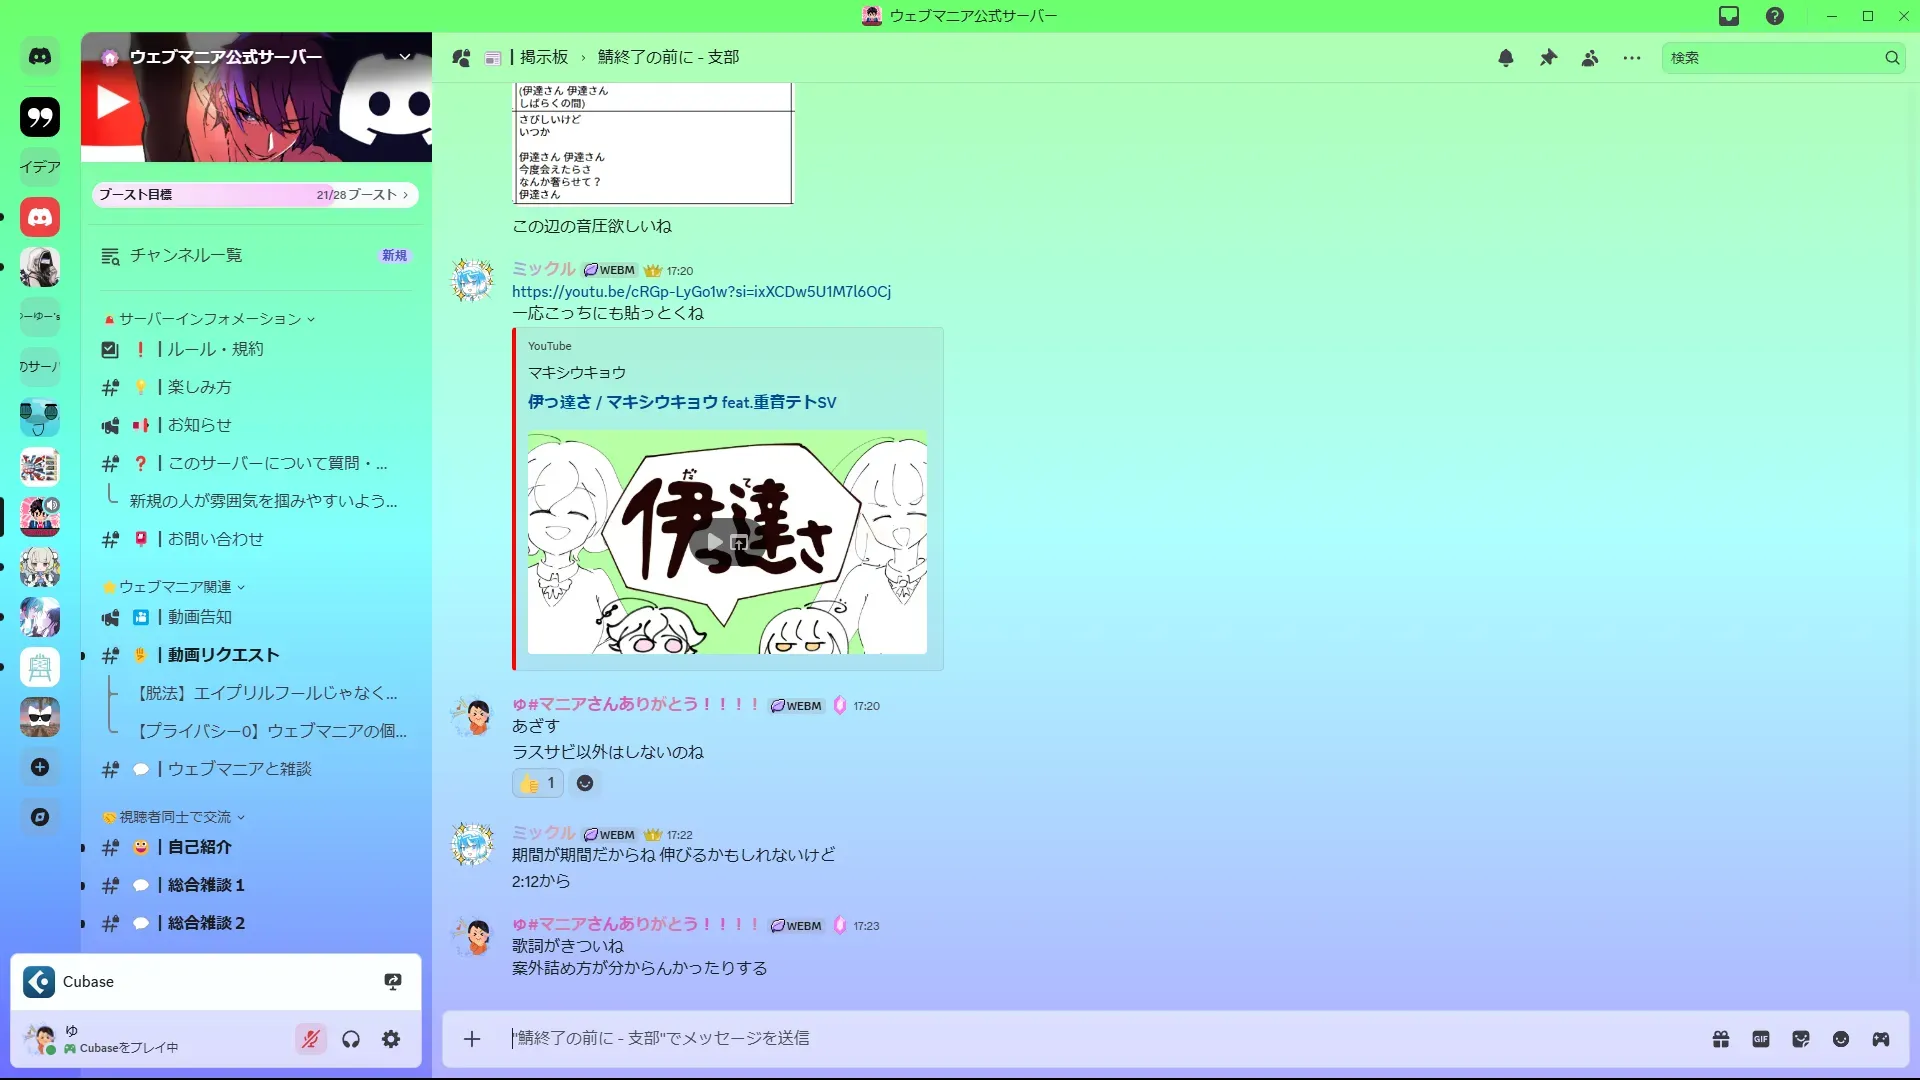Collapse the サーバーインフォメーション category
The image size is (1920, 1080).
pos(210,319)
